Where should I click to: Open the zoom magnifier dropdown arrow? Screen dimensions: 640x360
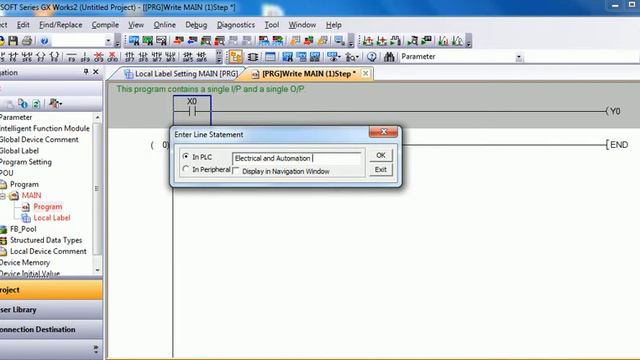(357, 57)
